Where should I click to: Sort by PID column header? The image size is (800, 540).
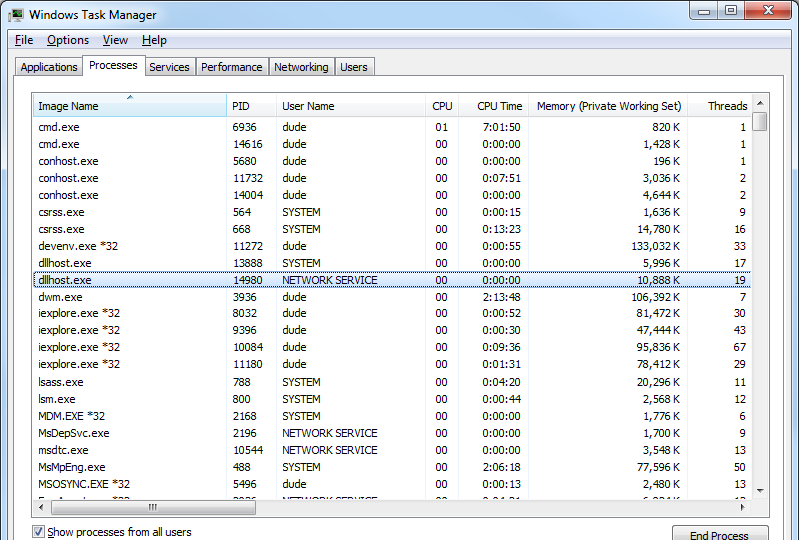[251, 106]
